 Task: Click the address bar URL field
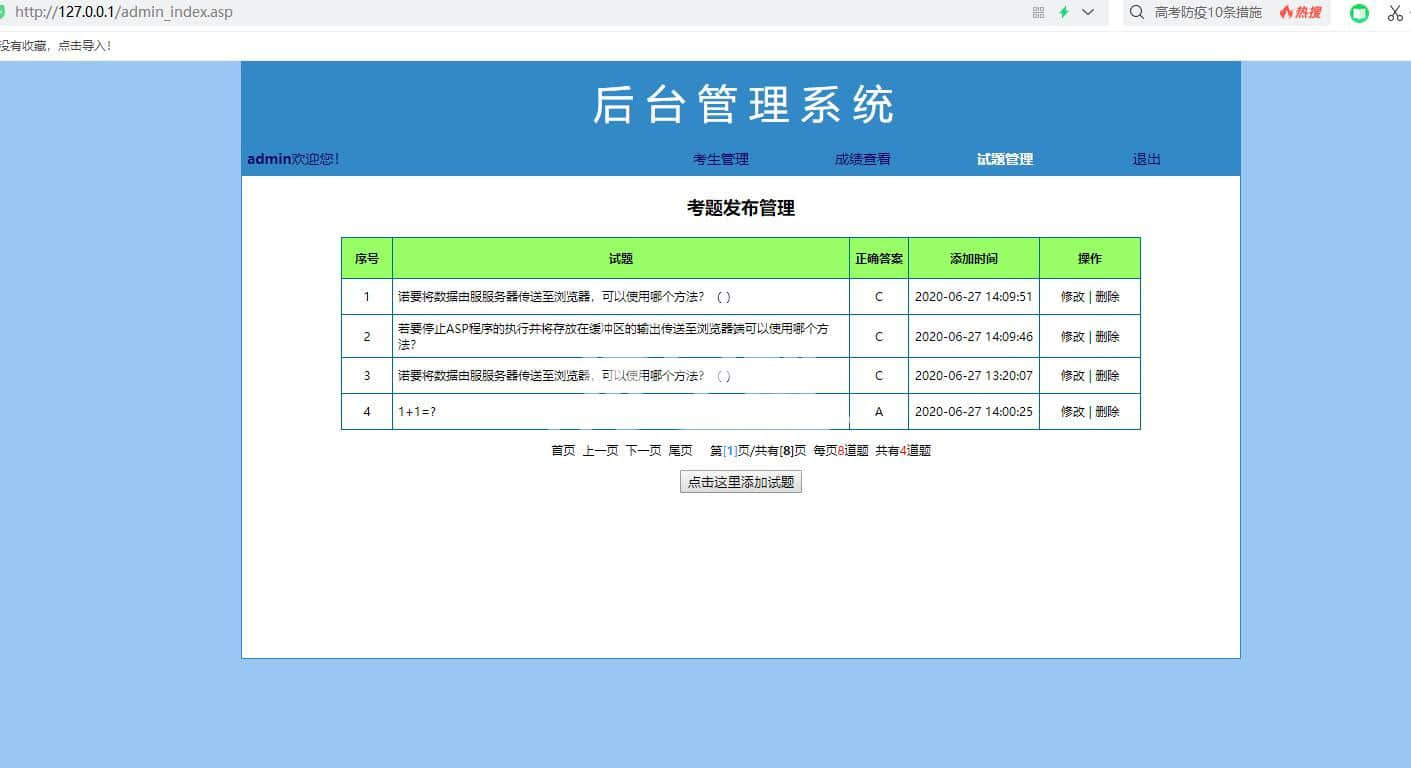click(x=500, y=13)
